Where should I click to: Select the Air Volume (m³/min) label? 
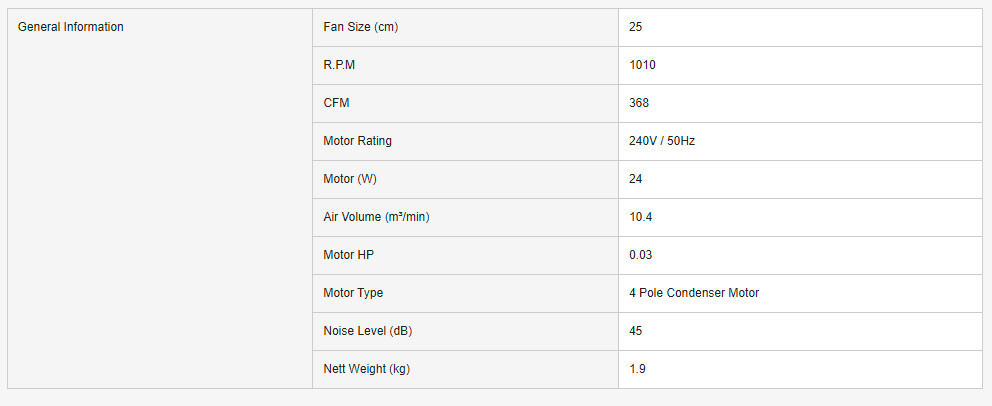(377, 217)
